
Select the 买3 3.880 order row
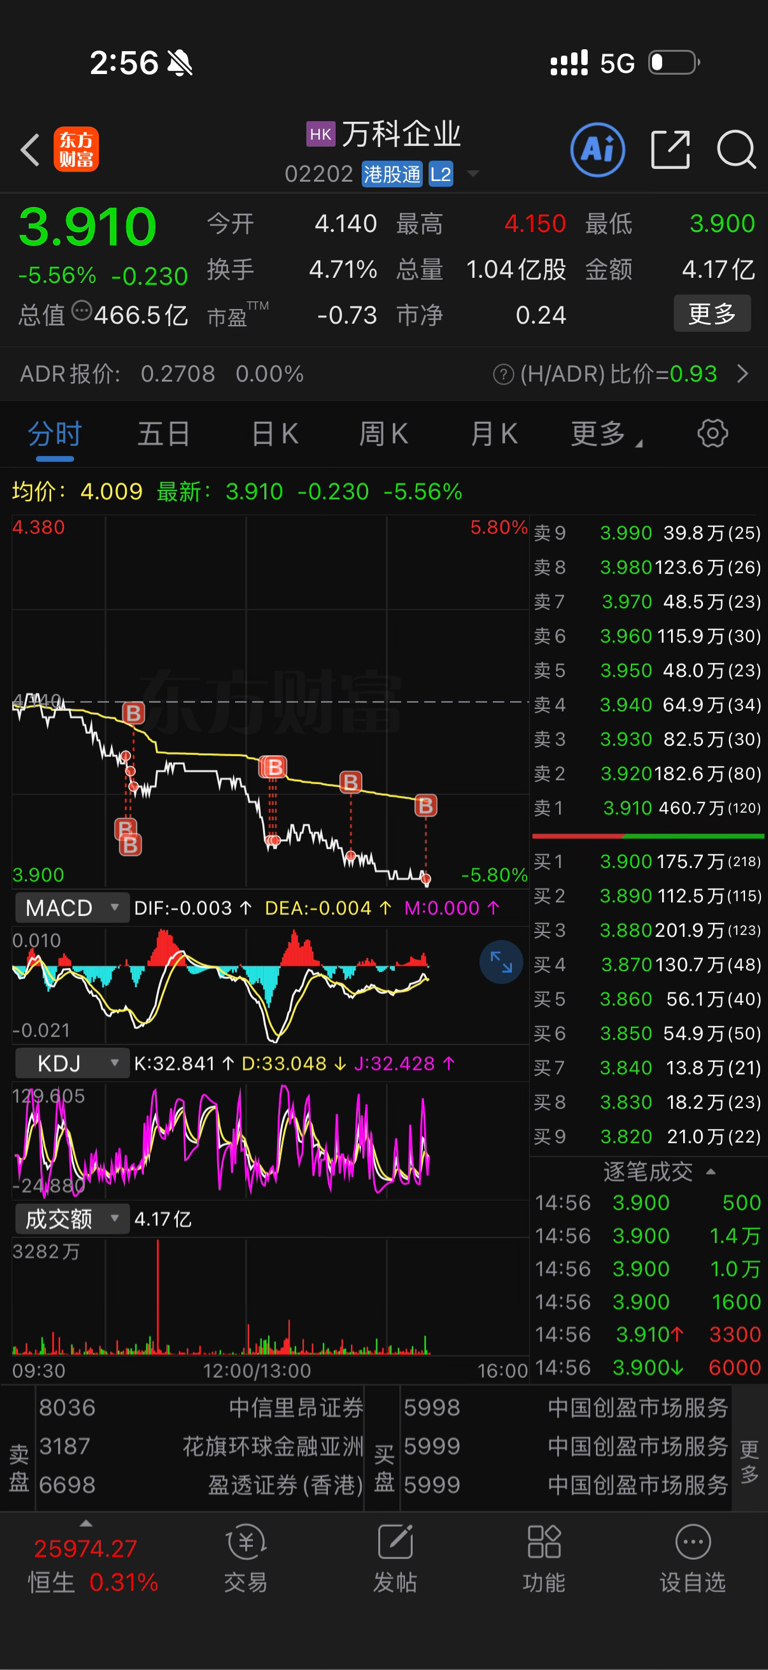[x=648, y=931]
